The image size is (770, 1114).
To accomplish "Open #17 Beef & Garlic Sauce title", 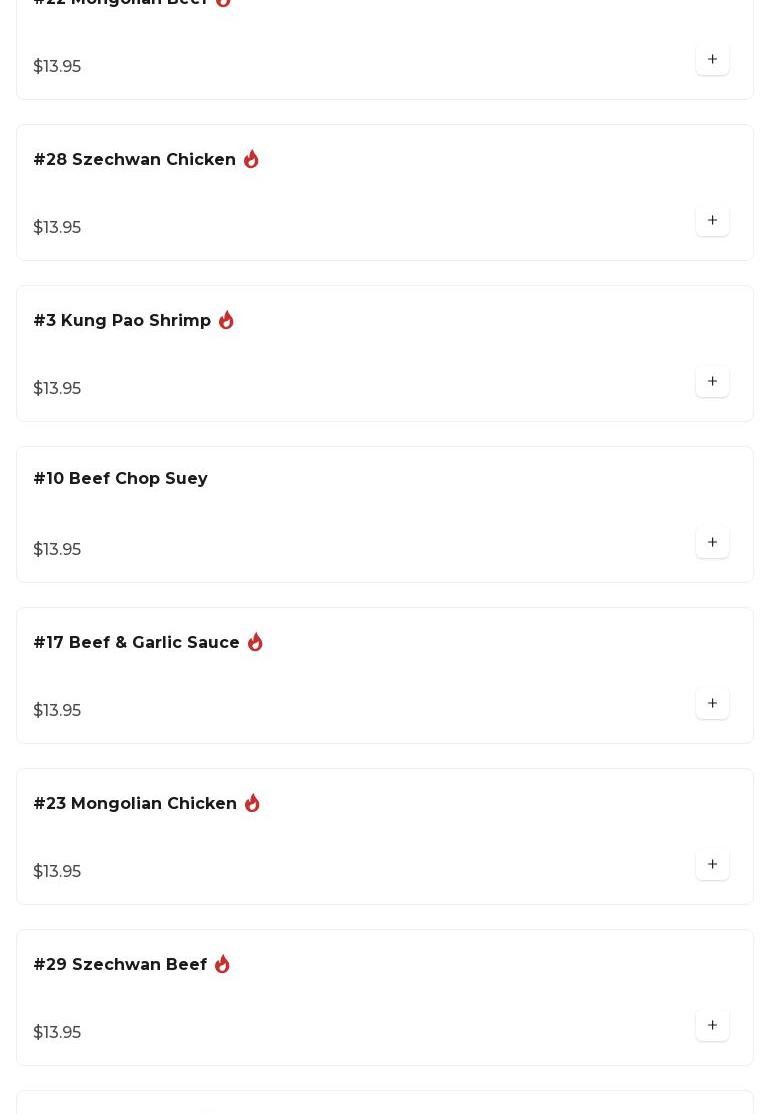I will pyautogui.click(x=136, y=643).
